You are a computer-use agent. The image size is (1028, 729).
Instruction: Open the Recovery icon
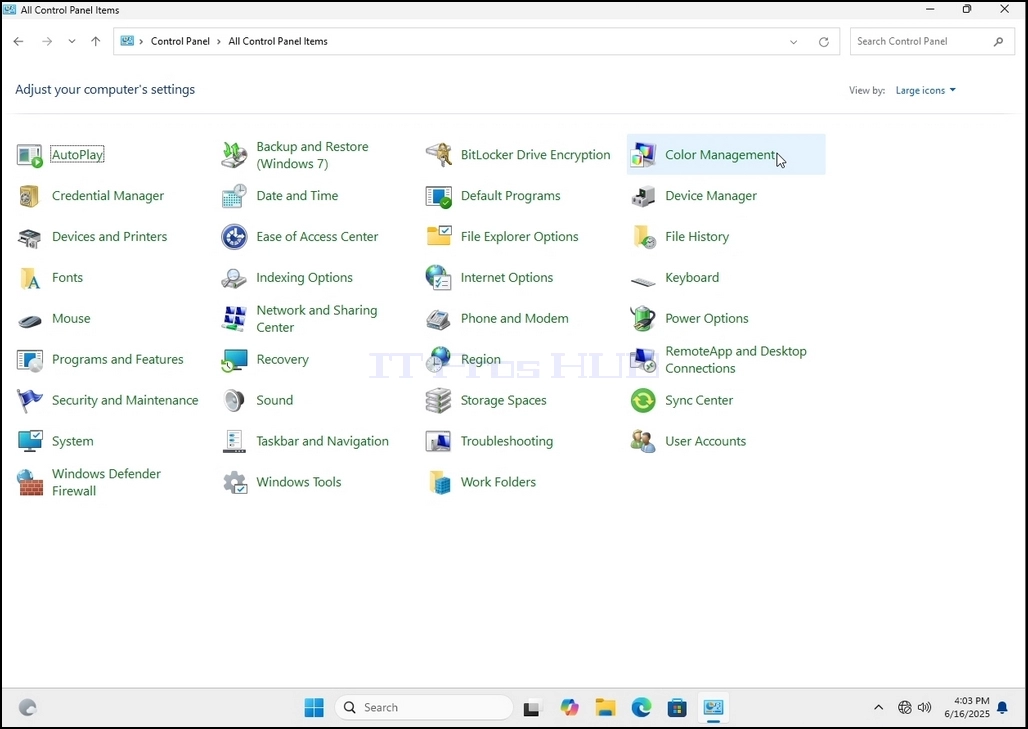click(234, 360)
